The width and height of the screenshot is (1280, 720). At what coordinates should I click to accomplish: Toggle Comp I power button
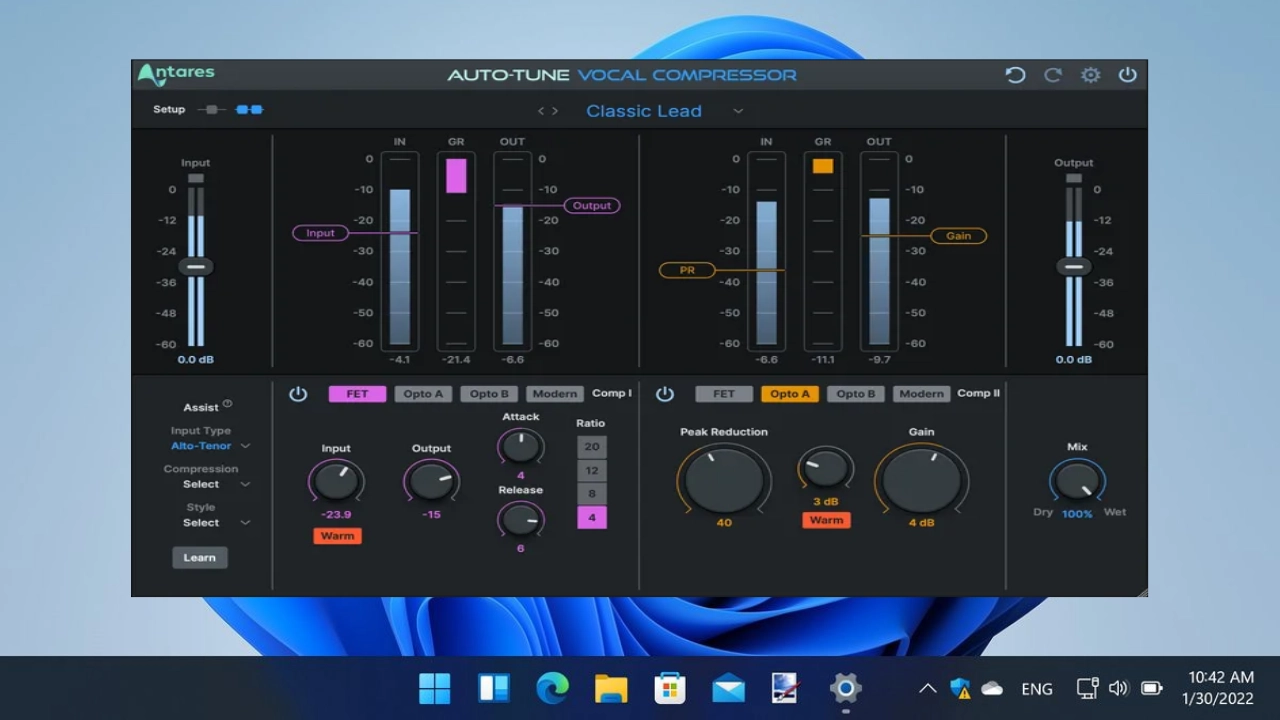point(298,394)
